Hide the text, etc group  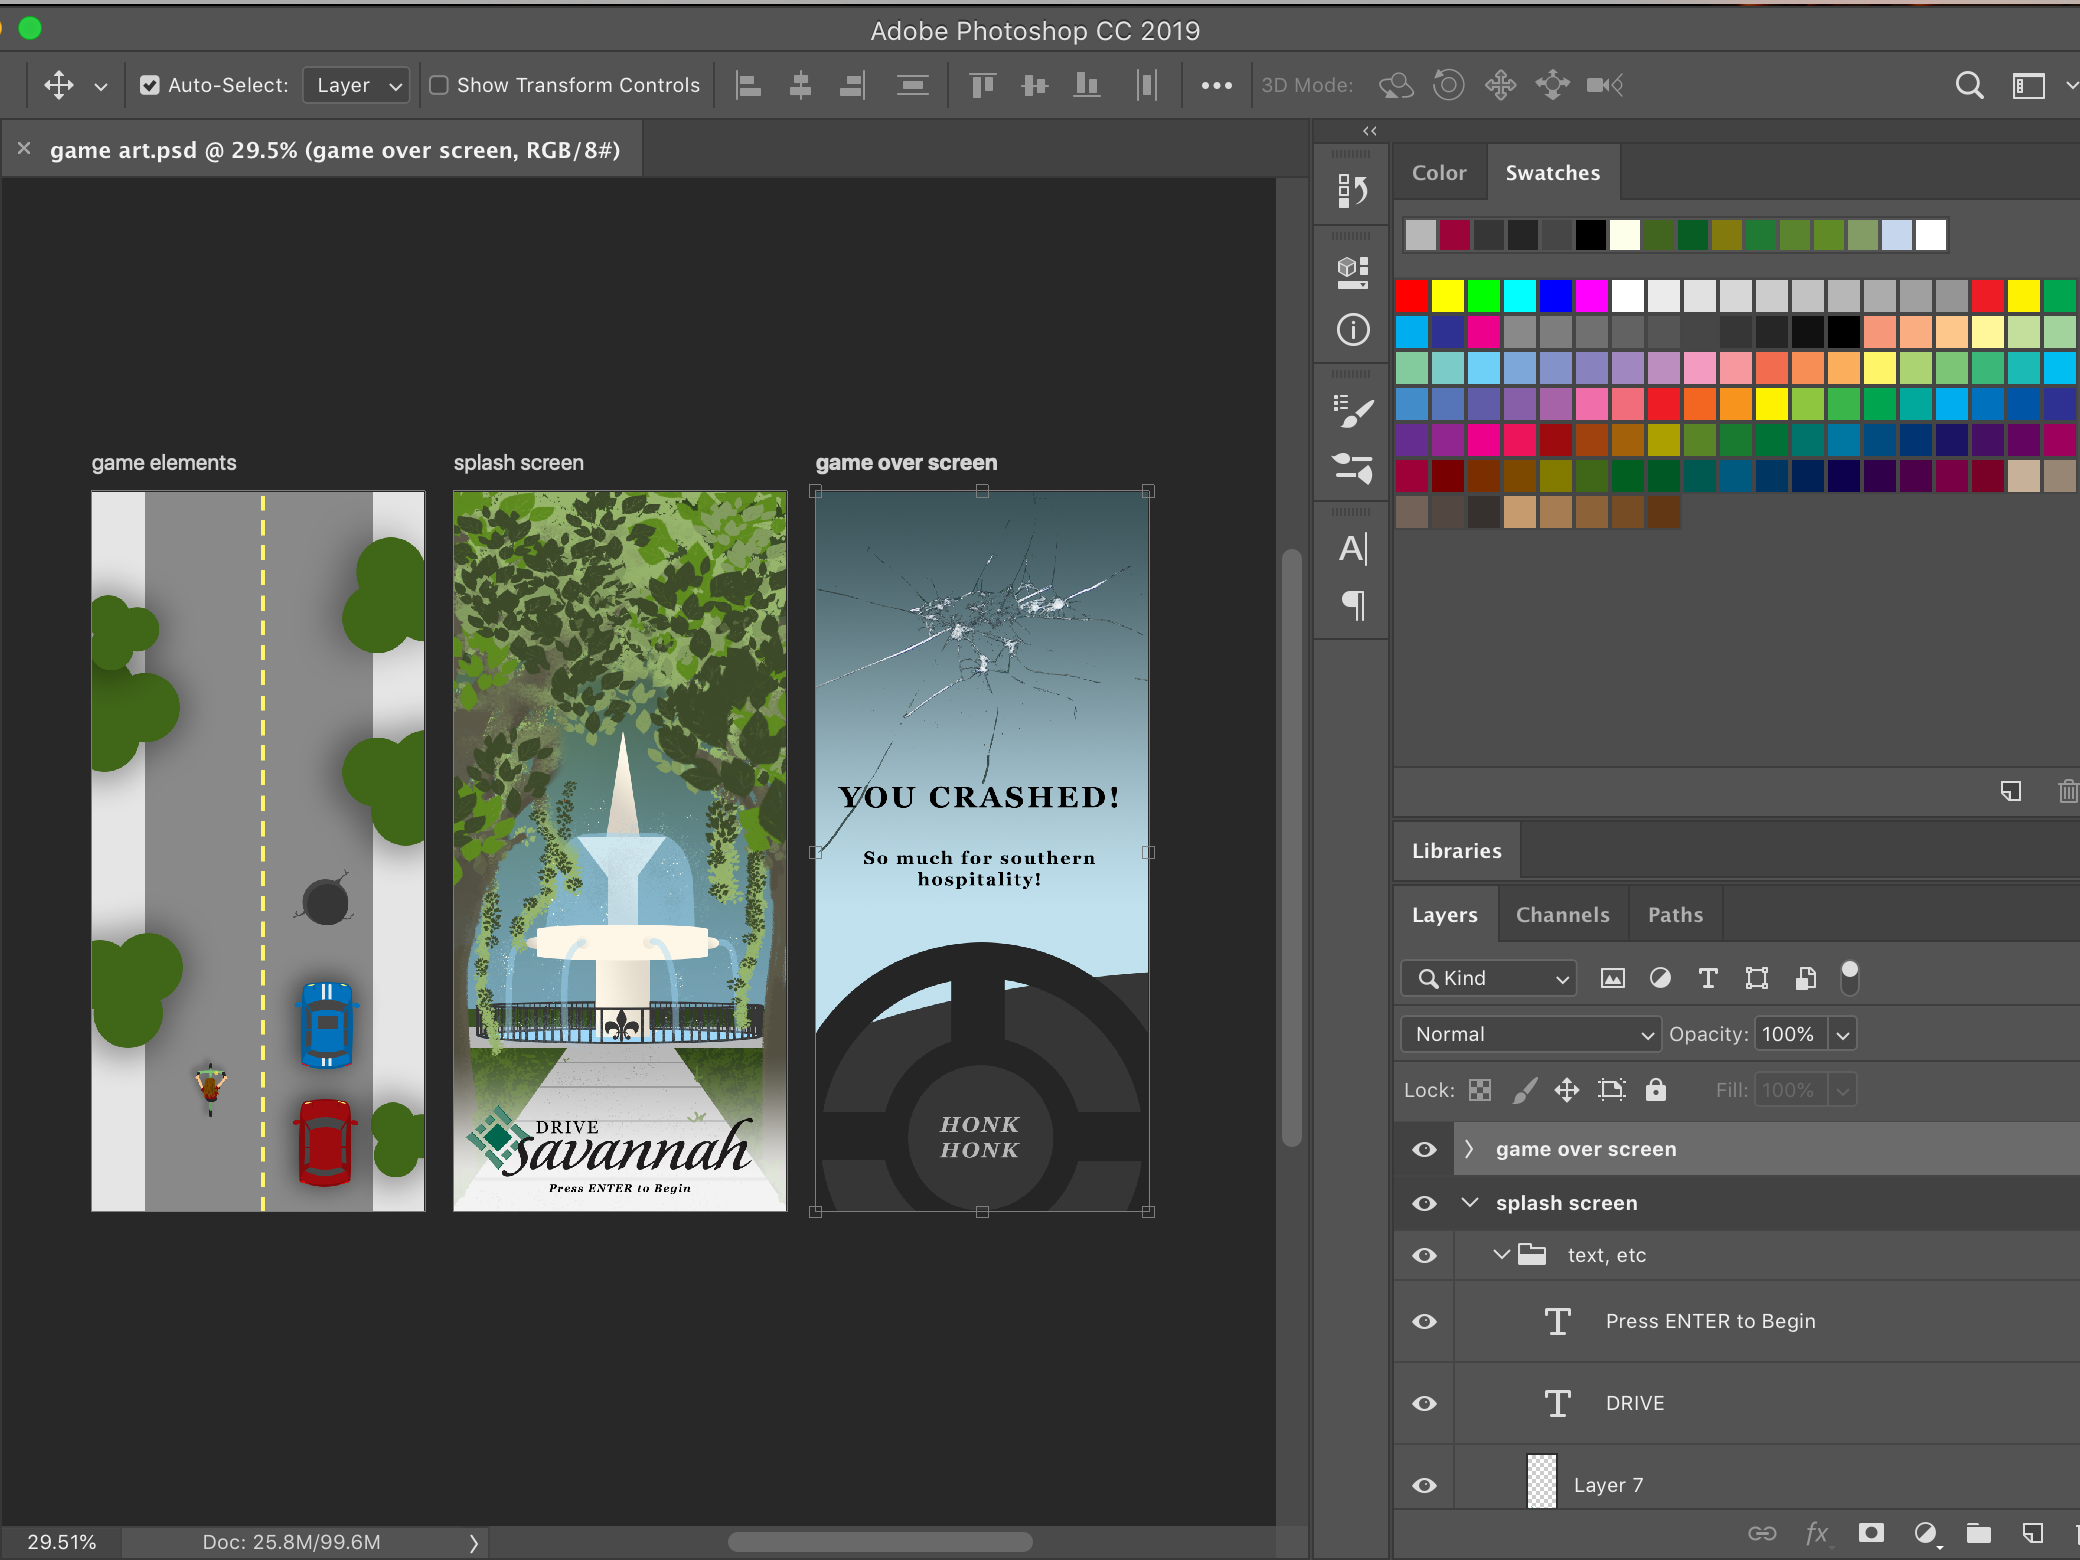[x=1425, y=1255]
